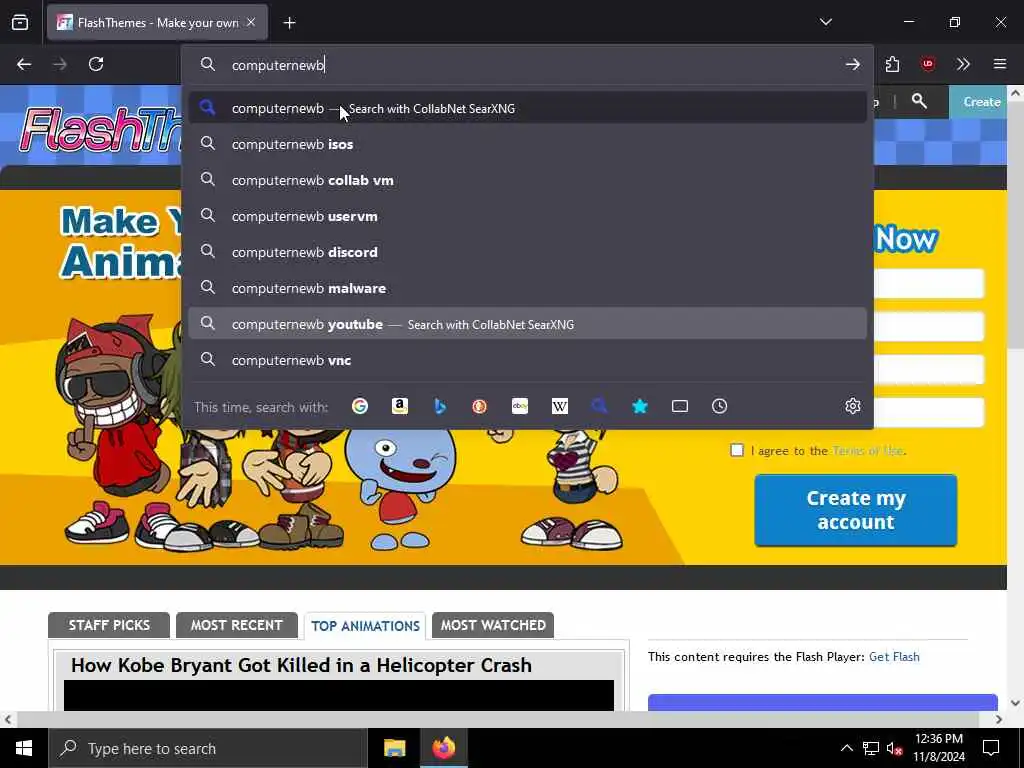Select the FlashThemes - Make your own tab
This screenshot has height=768, width=1024.
point(157,22)
